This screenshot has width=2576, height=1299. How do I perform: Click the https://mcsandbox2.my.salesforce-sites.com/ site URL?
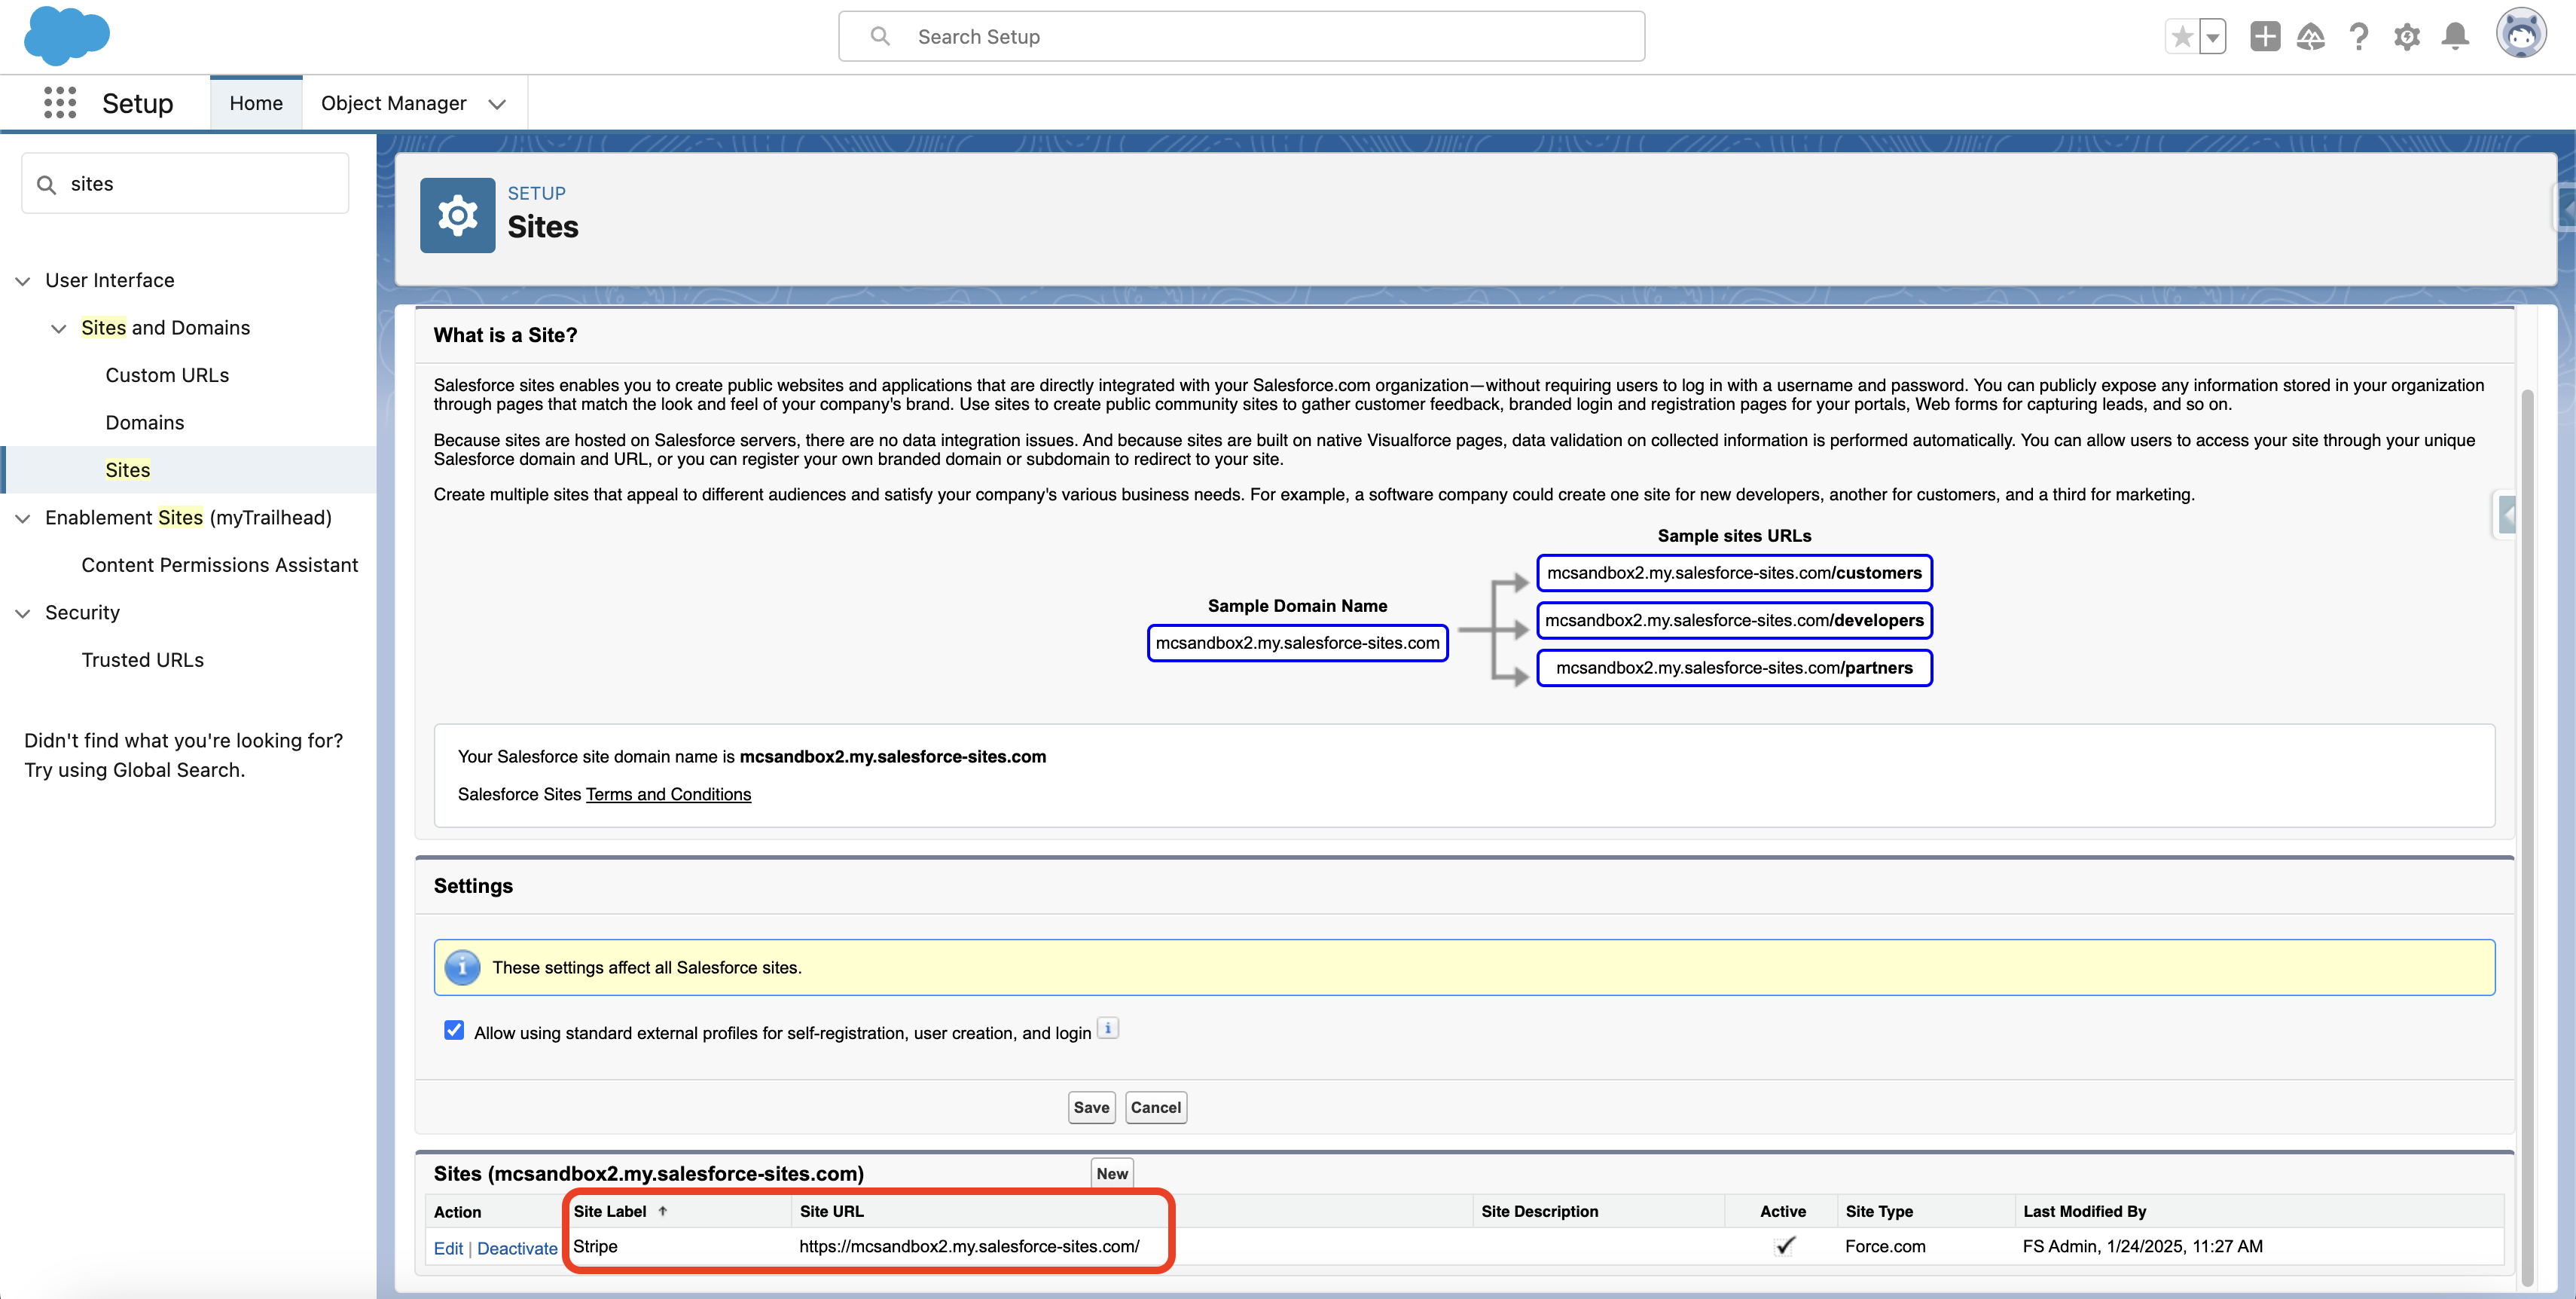(969, 1246)
